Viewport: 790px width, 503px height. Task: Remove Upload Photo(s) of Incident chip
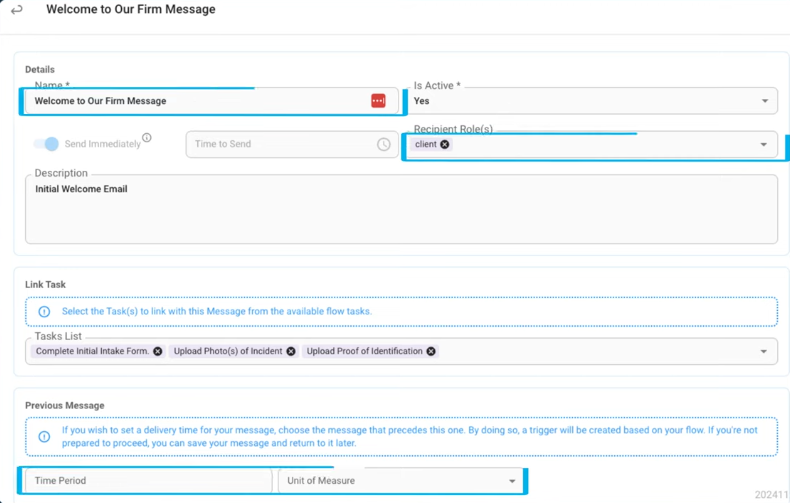coord(291,351)
